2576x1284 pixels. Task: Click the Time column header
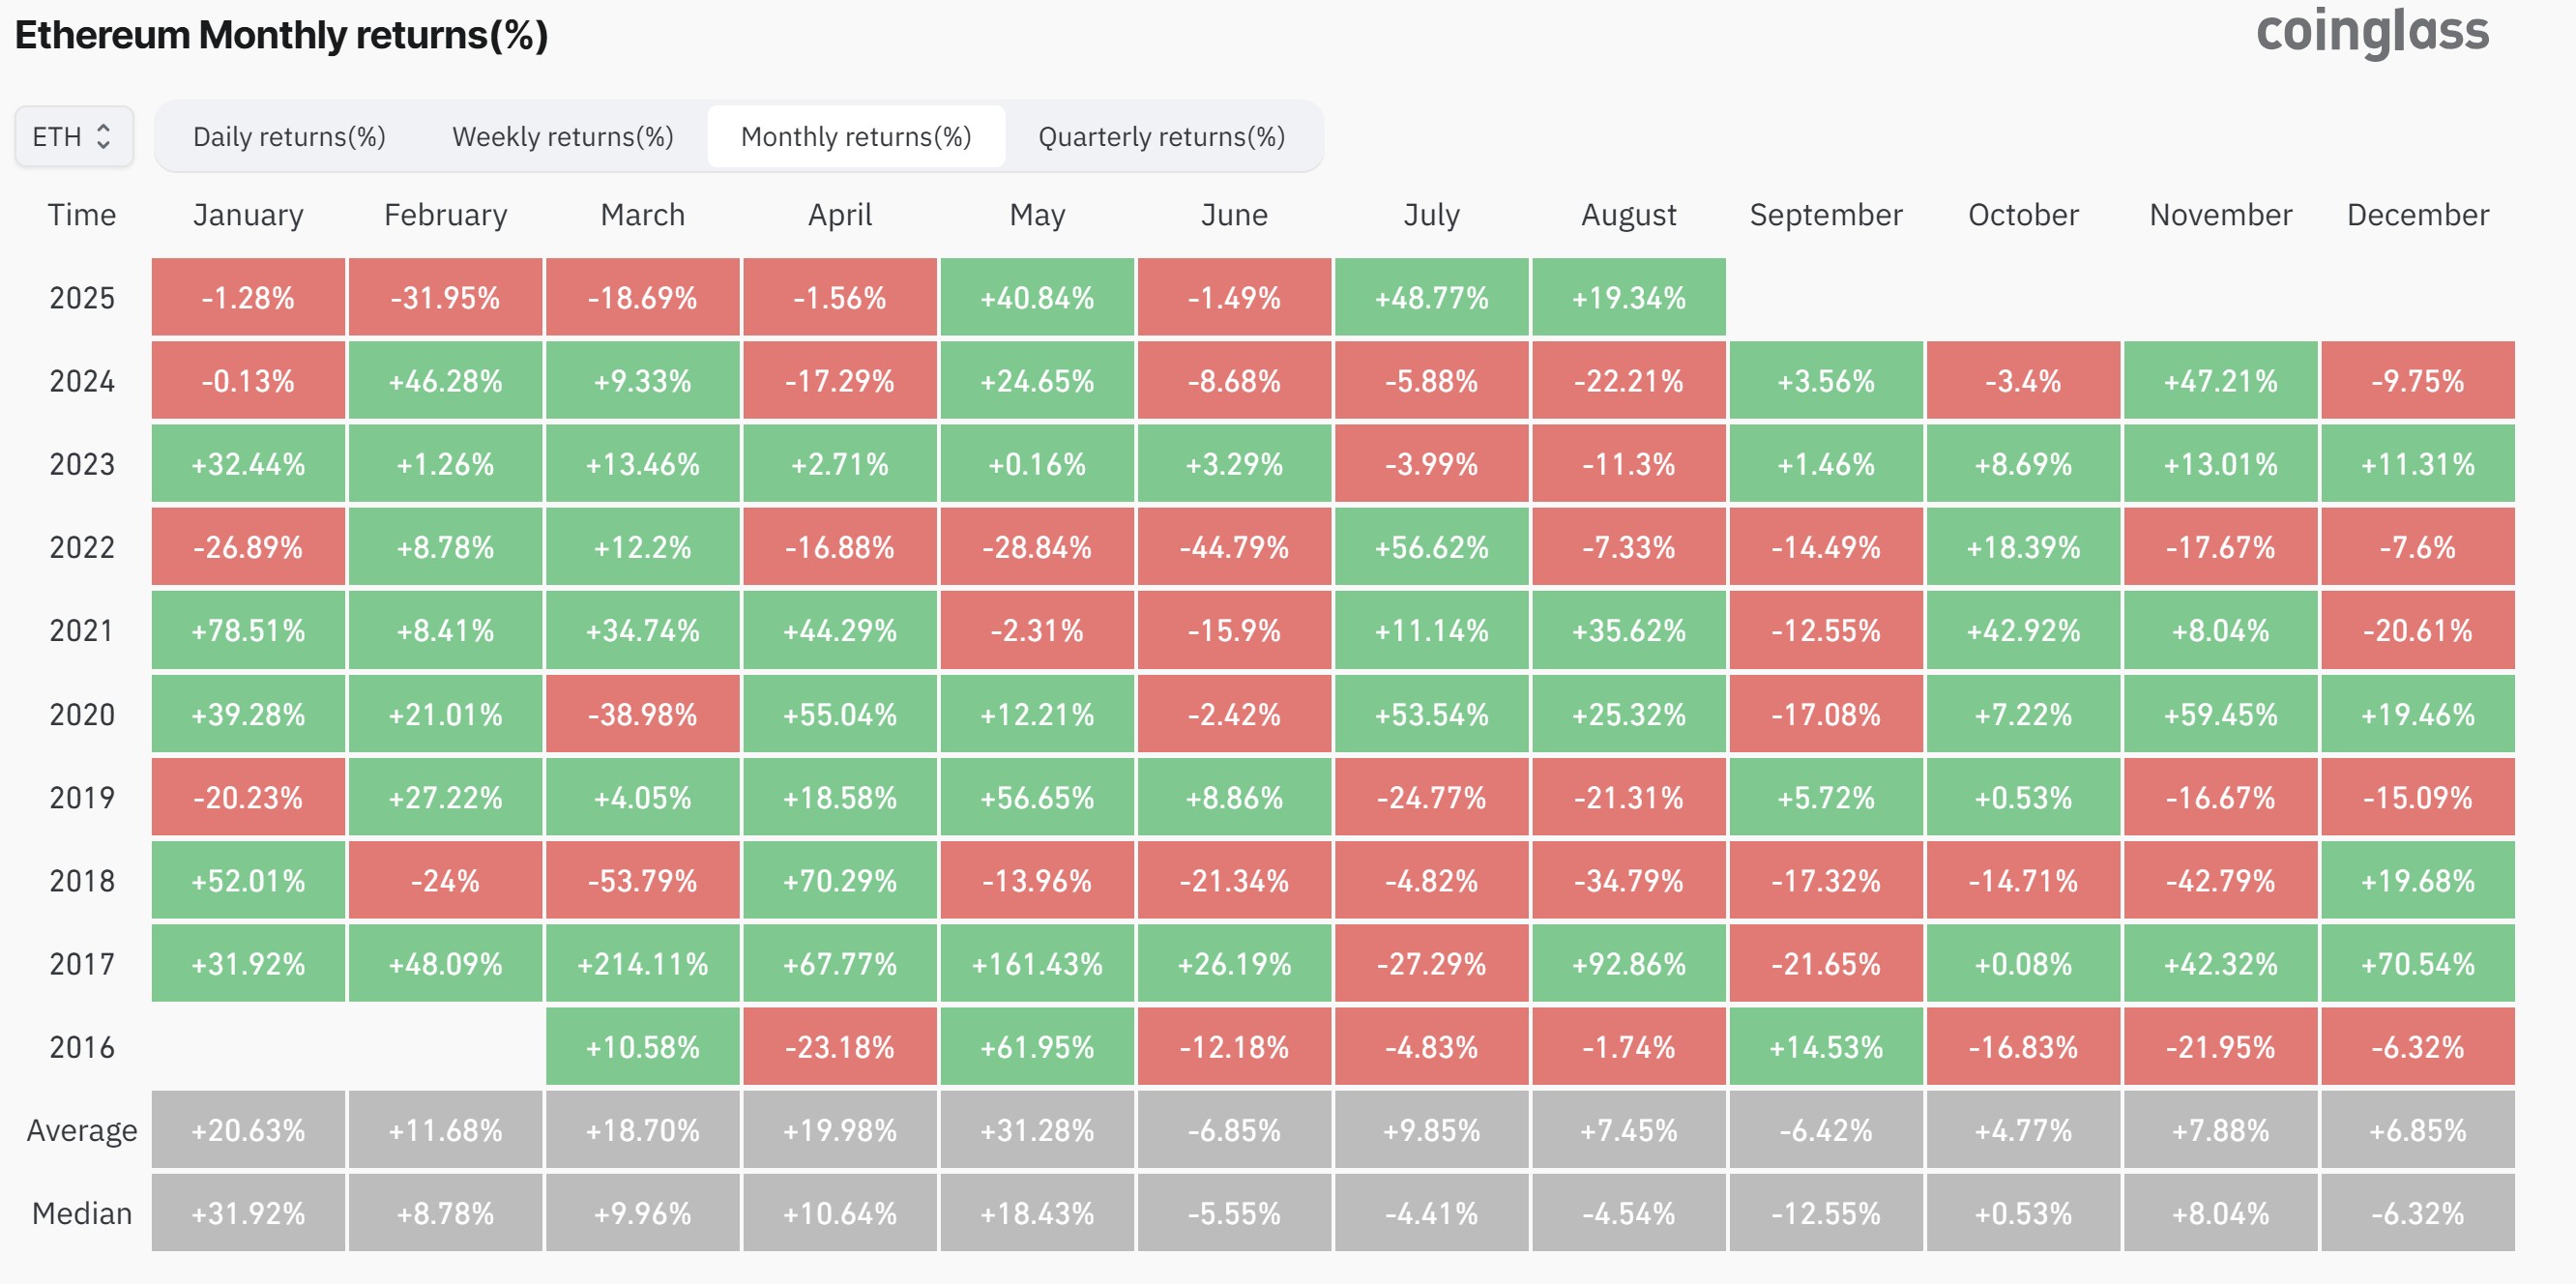[x=82, y=214]
